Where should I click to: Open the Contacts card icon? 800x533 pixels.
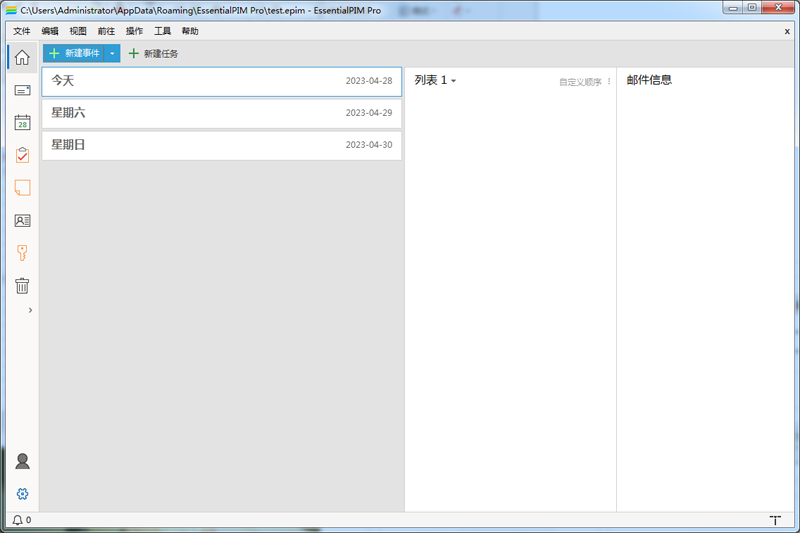[22, 221]
